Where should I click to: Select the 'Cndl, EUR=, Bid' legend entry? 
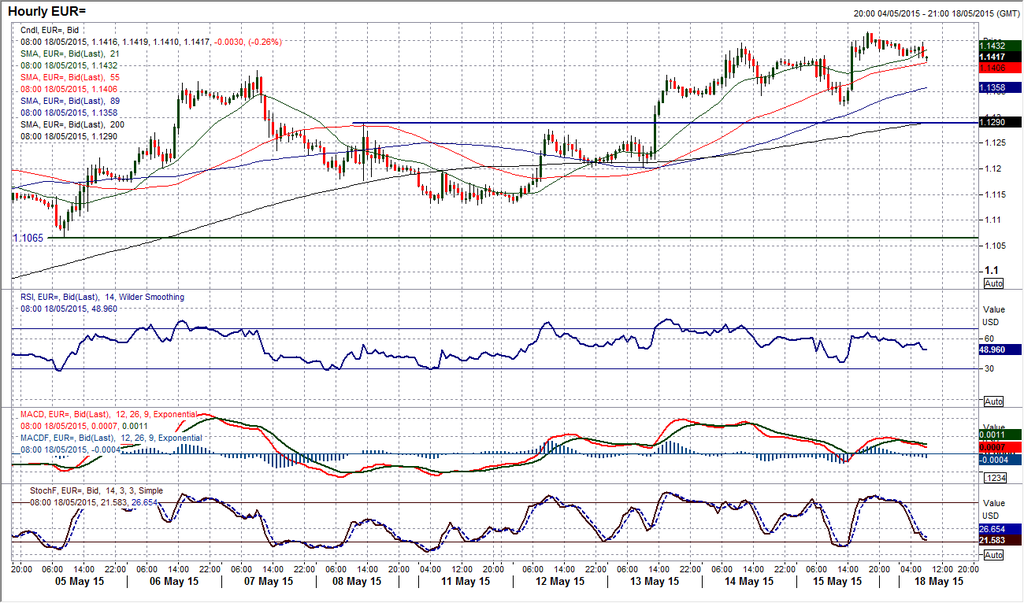click(x=50, y=30)
